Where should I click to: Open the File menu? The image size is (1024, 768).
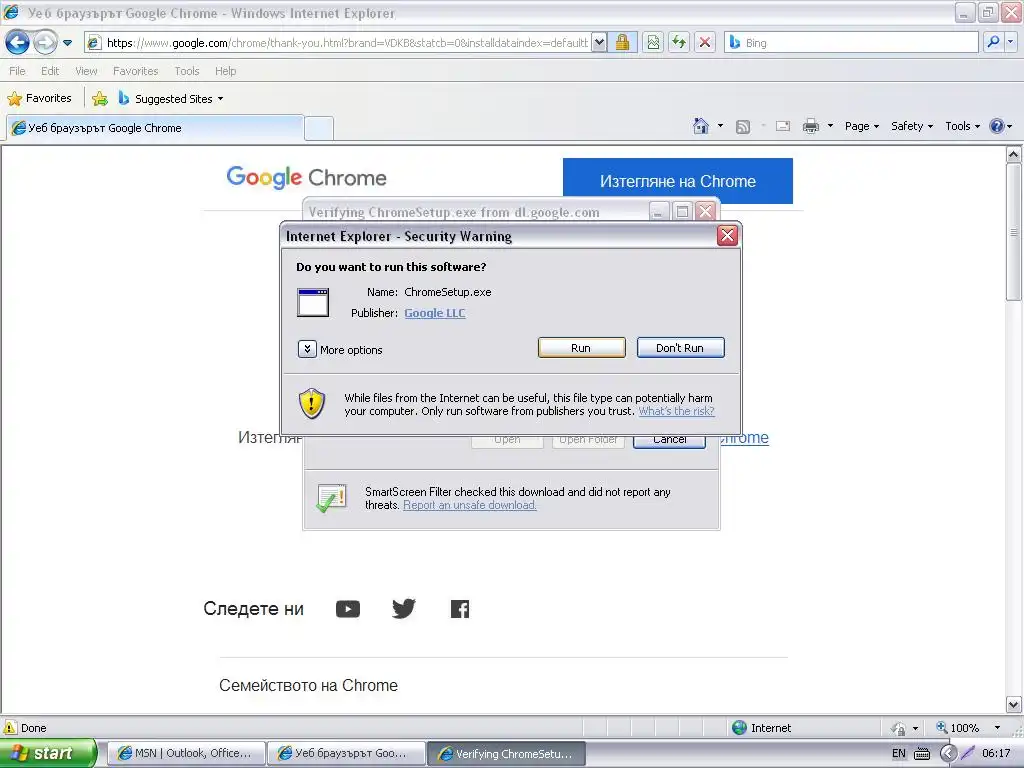click(18, 71)
